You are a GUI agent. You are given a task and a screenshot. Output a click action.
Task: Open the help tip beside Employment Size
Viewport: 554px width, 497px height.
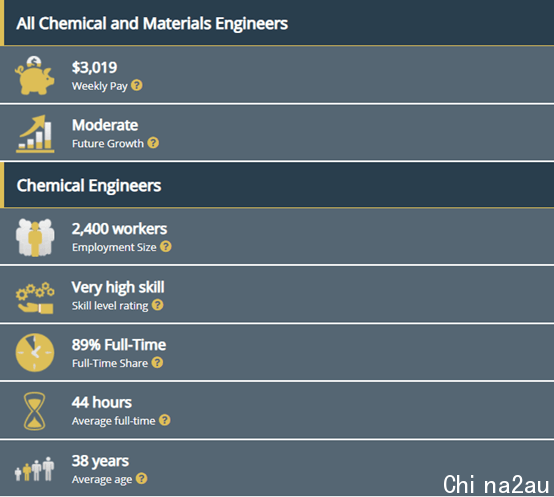coord(166,246)
